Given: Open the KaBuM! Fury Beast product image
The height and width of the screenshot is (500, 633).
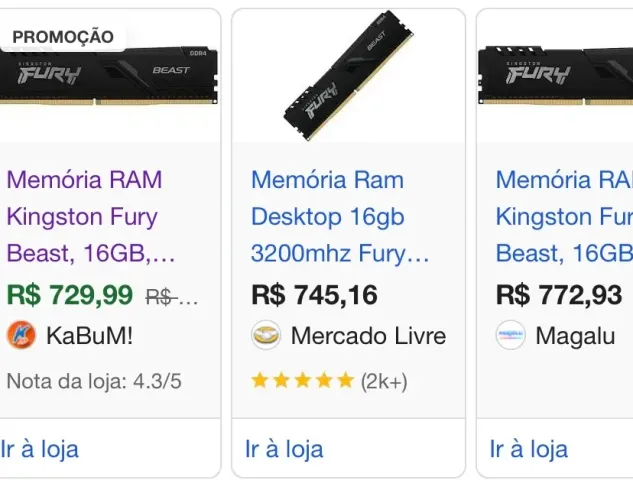Looking at the screenshot, I should pos(109,76).
